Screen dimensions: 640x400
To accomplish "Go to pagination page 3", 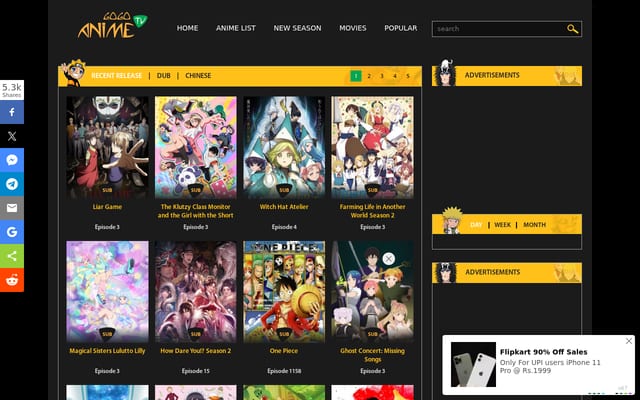I will 382,76.
